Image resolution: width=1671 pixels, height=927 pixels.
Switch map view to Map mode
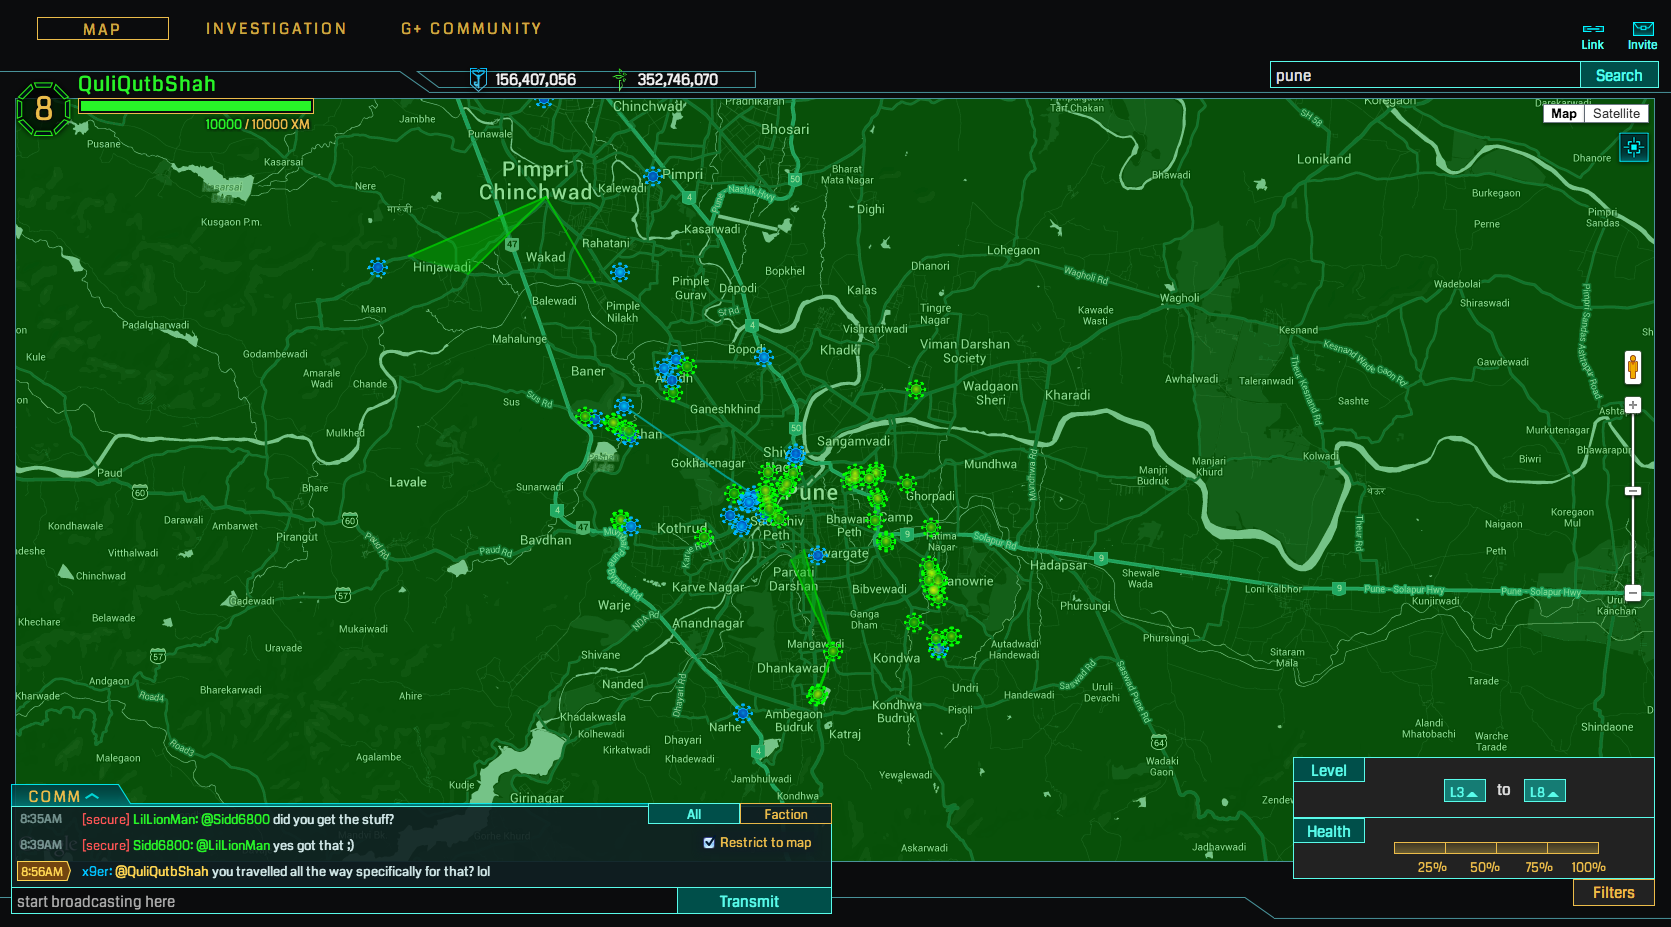(1564, 114)
